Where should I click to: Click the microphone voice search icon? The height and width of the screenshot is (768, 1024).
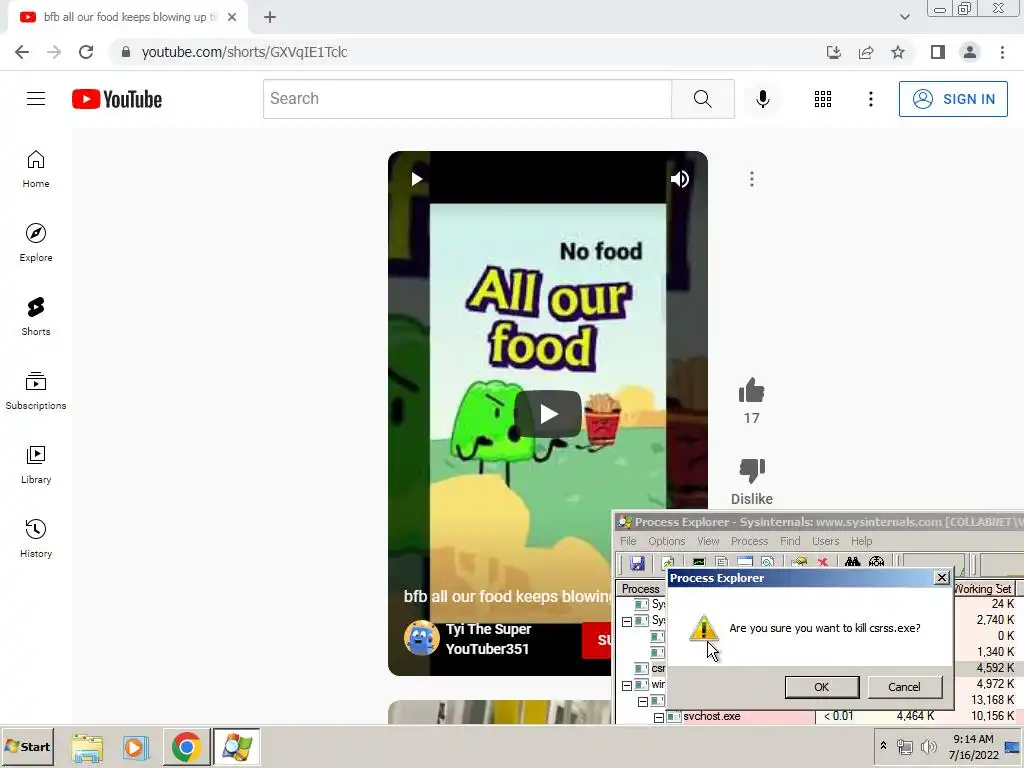click(x=762, y=99)
